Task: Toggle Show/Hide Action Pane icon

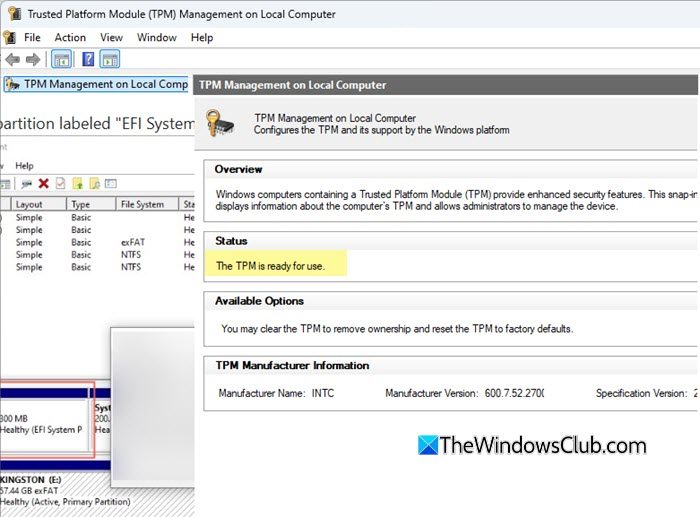Action: tap(110, 59)
